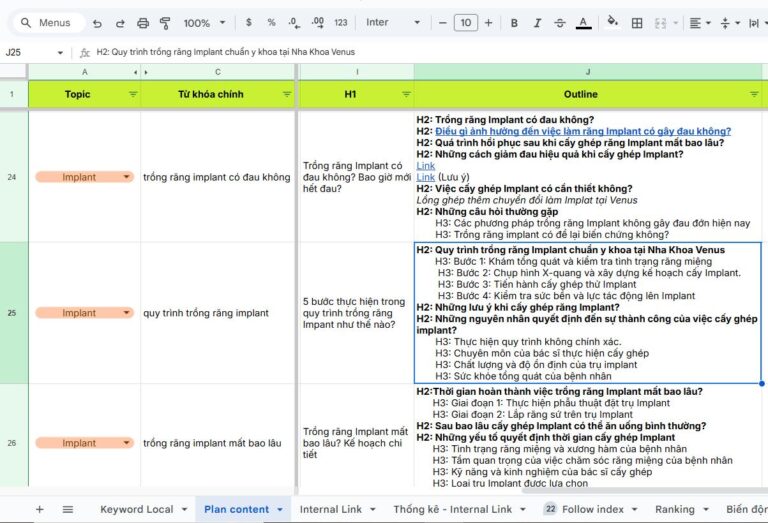Switch to the Internal Link sheet tab
The image size is (768, 523).
(x=331, y=509)
